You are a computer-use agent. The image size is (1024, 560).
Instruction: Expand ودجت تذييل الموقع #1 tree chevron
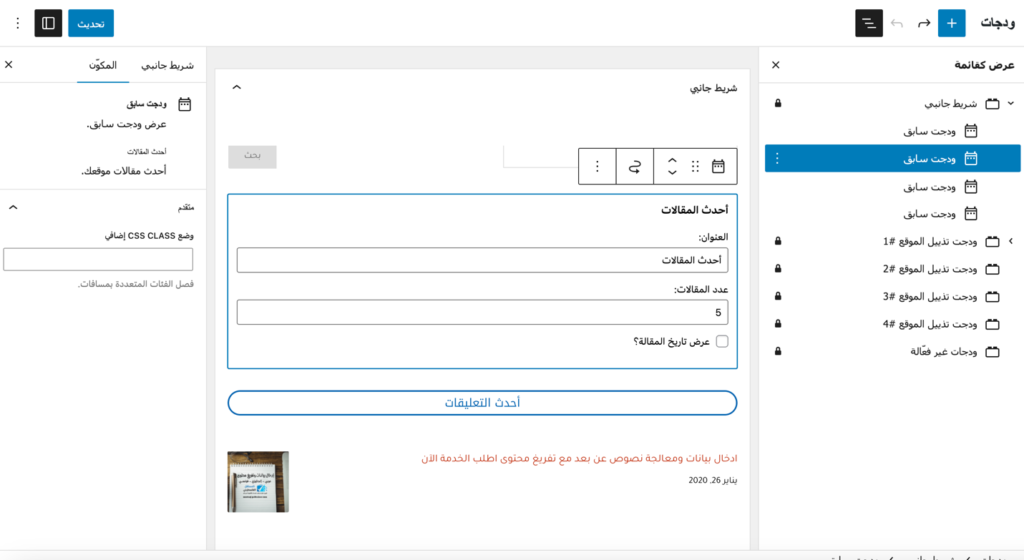tap(1010, 241)
